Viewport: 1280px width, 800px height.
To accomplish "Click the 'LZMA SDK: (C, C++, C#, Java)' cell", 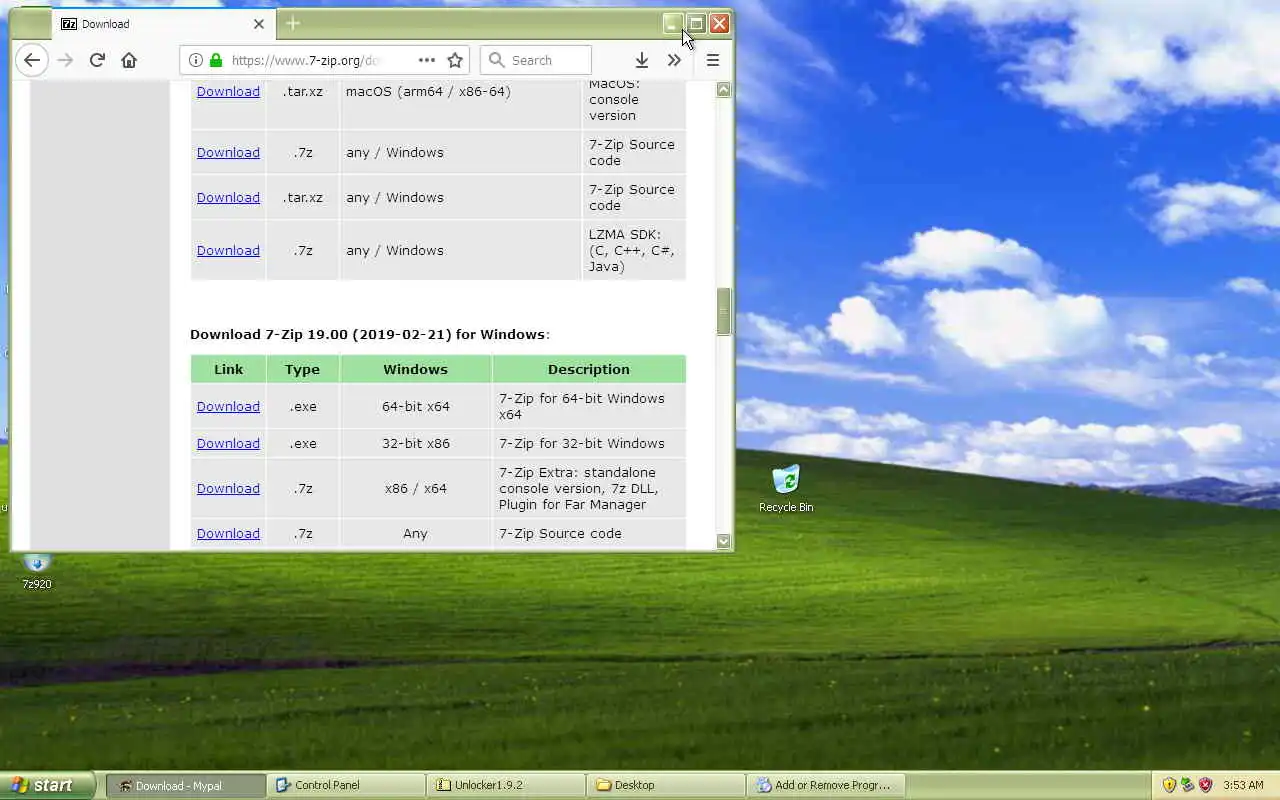I will pos(632,250).
